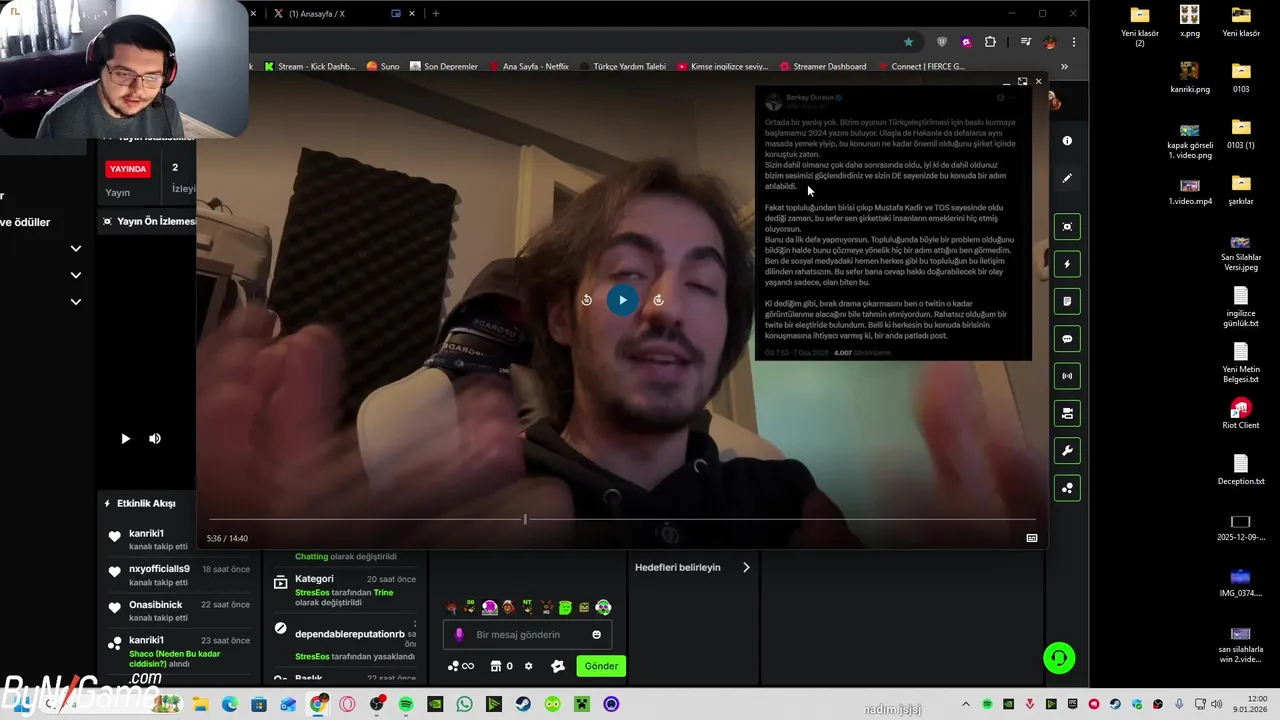Viewport: 1280px width, 720px height.
Task: Click the broadcast signal icon in the sidebar
Action: (1067, 376)
